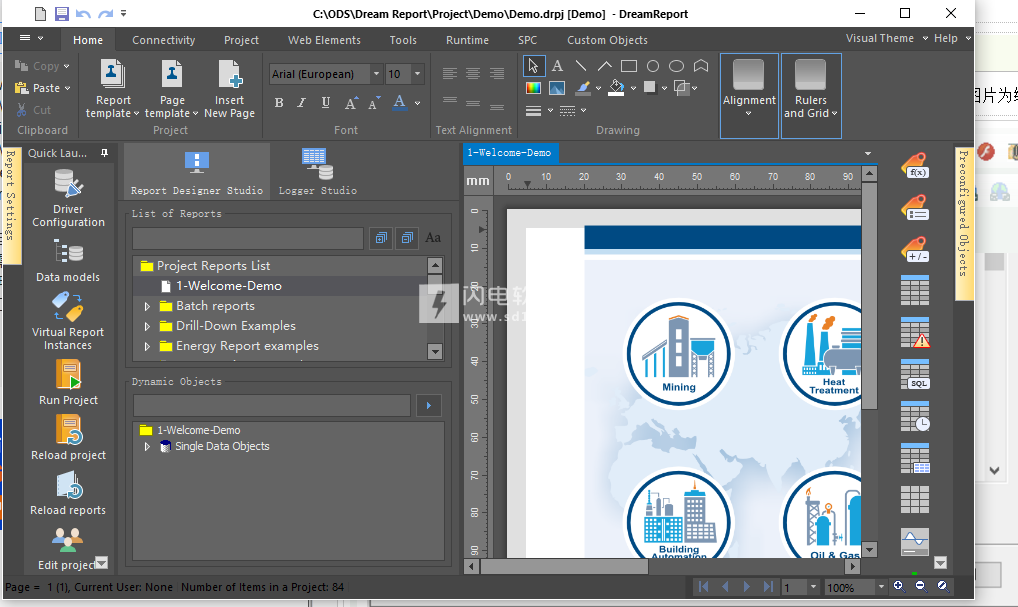The height and width of the screenshot is (607, 1018).
Task: Click Insert New Page button
Action: click(229, 90)
